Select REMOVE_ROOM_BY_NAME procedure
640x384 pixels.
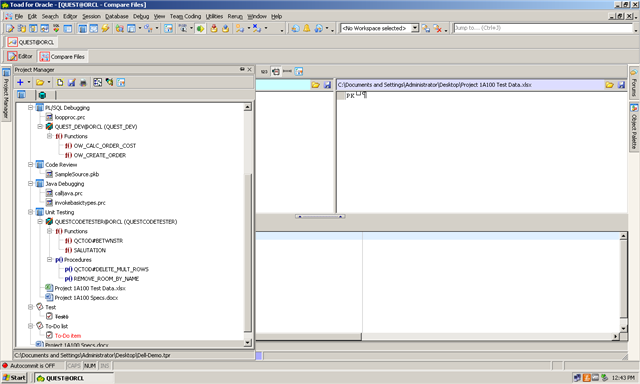[x=106, y=279]
